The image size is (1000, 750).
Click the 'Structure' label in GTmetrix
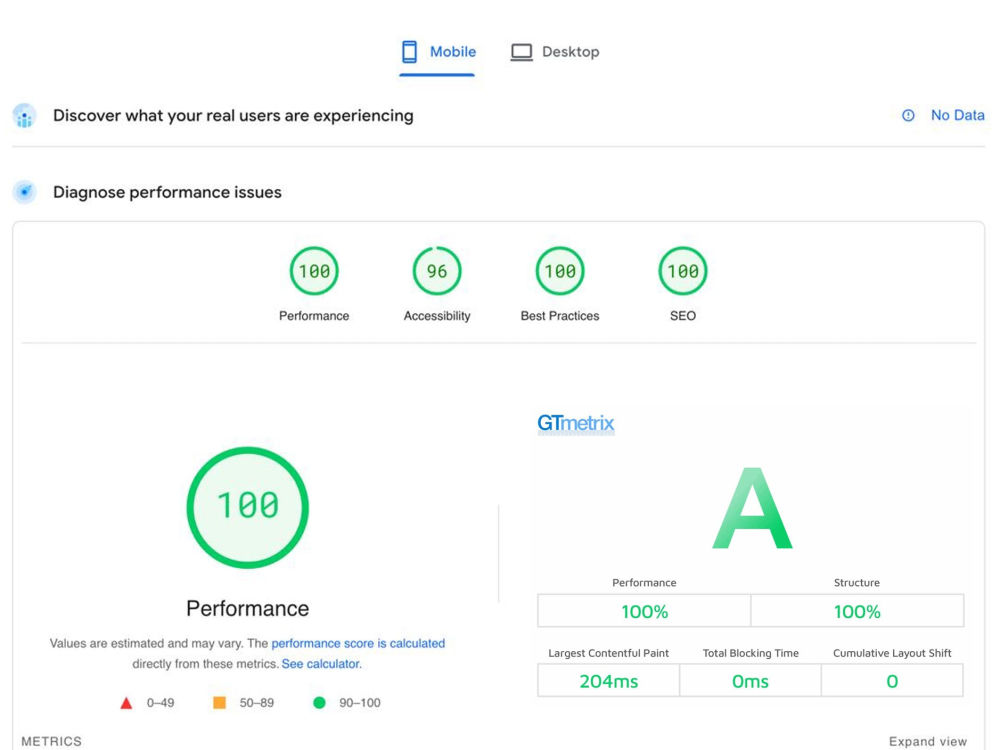(857, 583)
